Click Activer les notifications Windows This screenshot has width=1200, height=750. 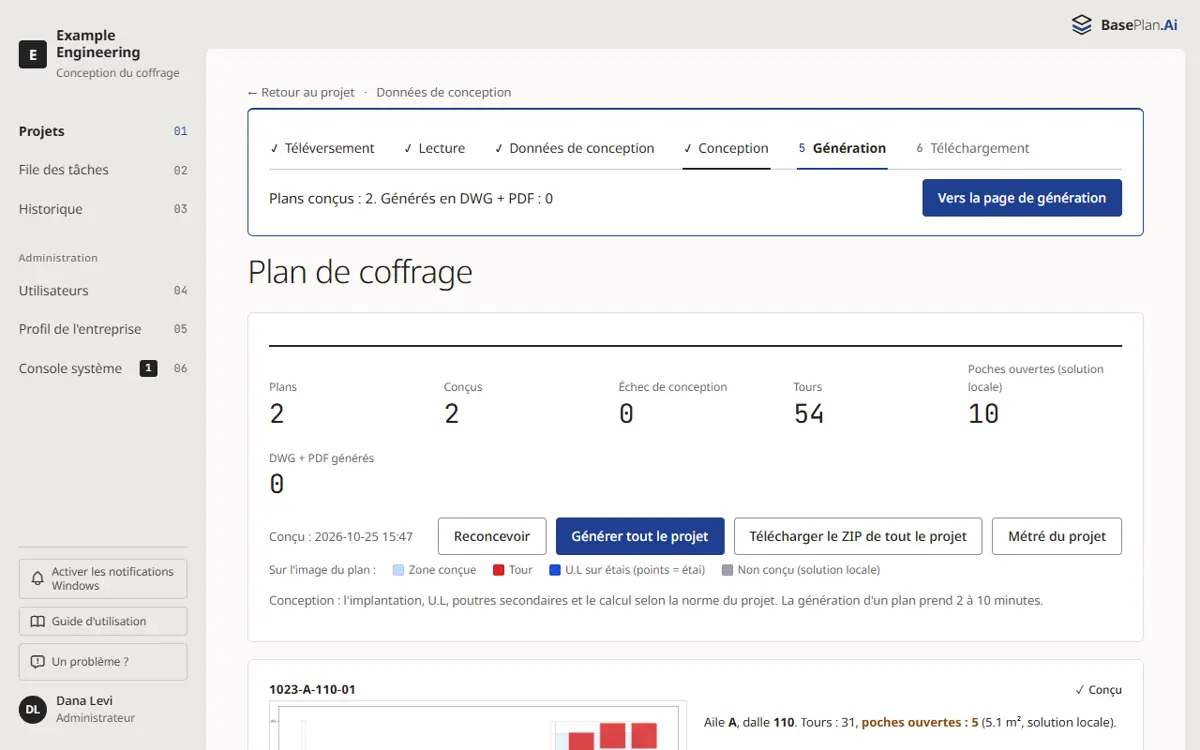103,579
